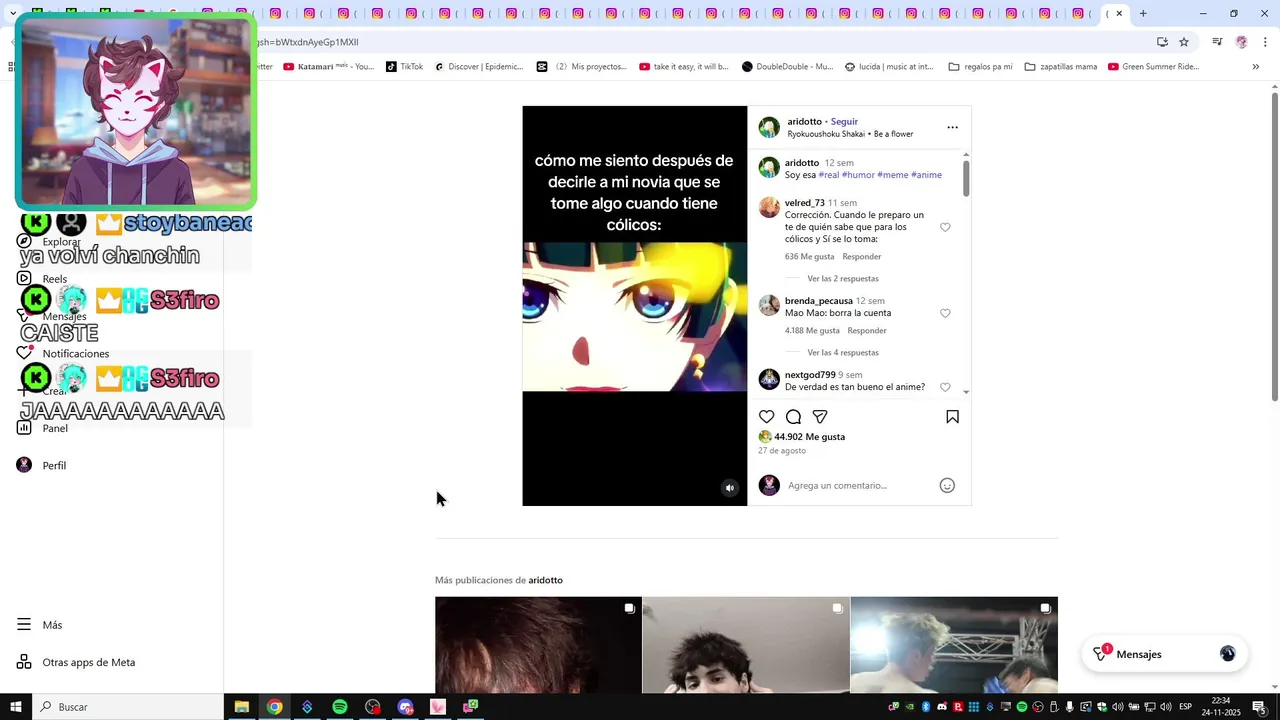Click the comments panel scrollbar
This screenshot has width=1280, height=720.
click(x=965, y=180)
